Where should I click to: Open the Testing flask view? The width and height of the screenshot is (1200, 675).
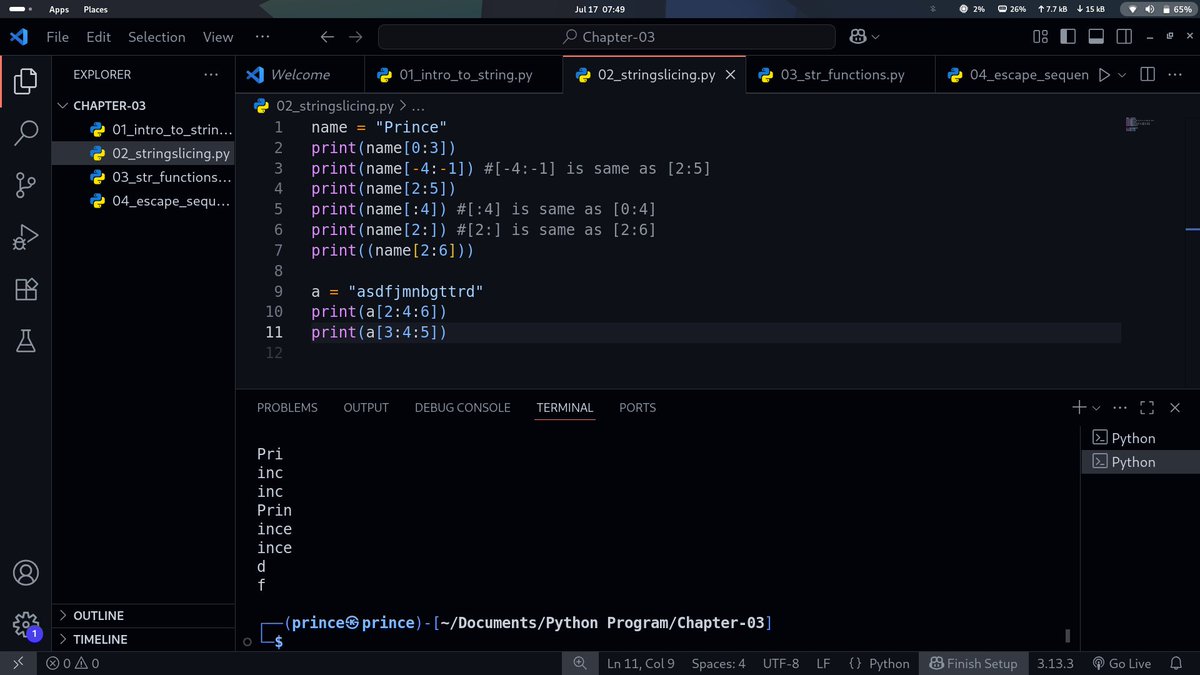[26, 341]
